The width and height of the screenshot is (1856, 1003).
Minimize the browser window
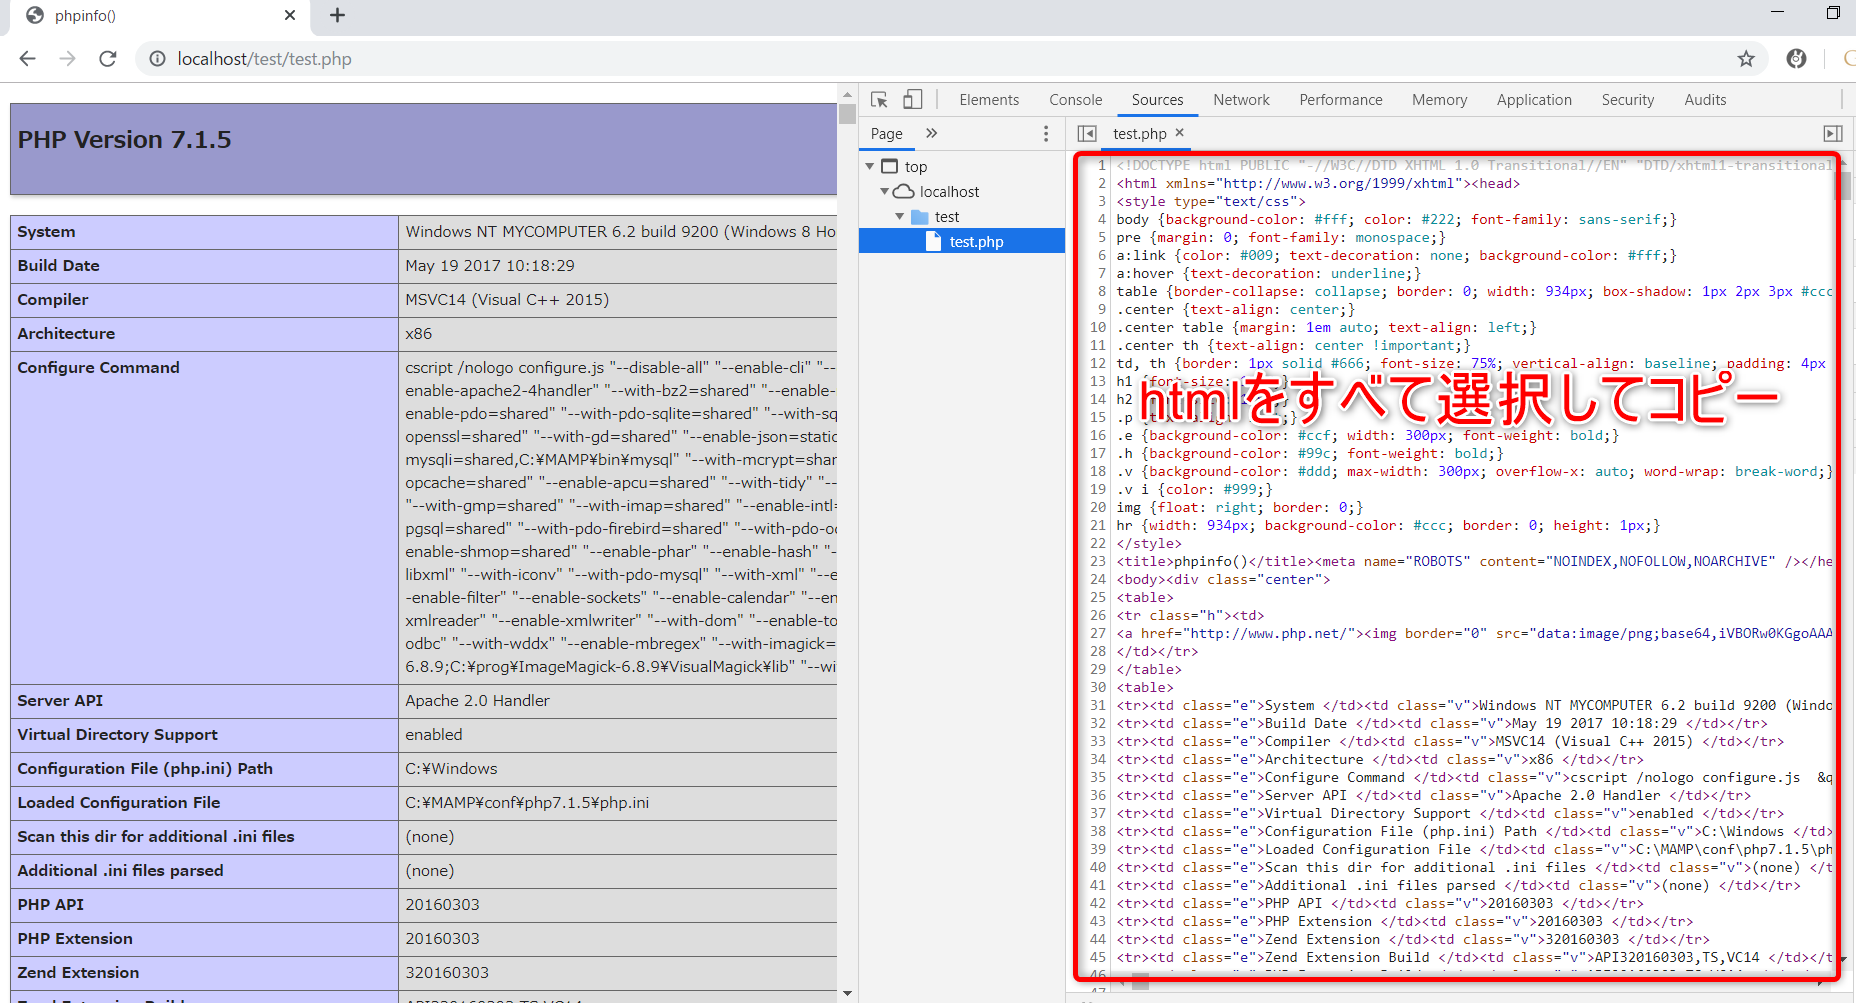[1777, 13]
